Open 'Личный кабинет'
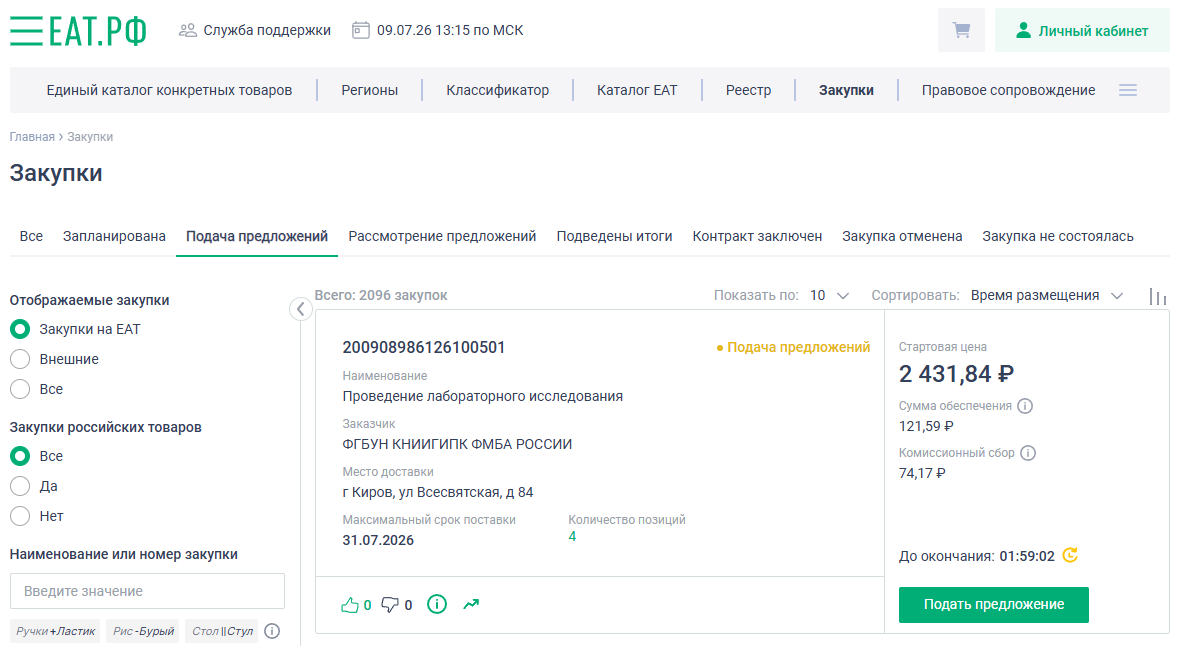 [x=1082, y=30]
